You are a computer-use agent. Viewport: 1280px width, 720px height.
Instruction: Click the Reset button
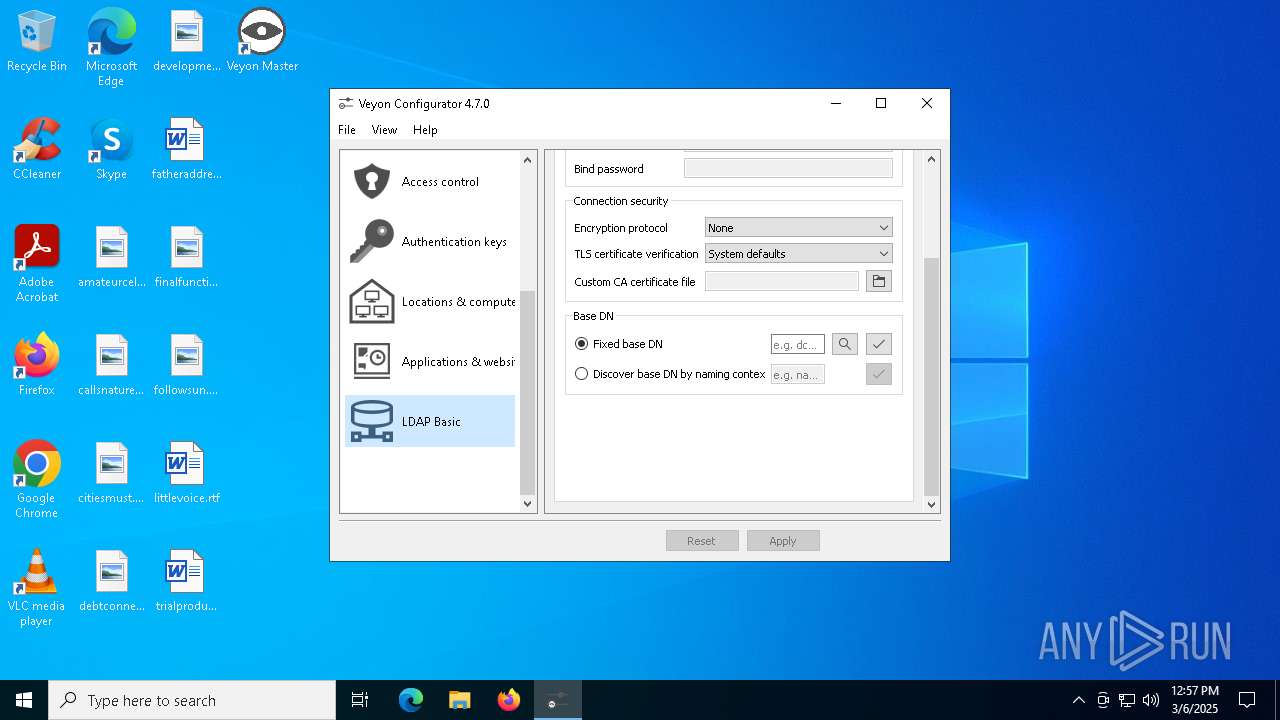(702, 541)
